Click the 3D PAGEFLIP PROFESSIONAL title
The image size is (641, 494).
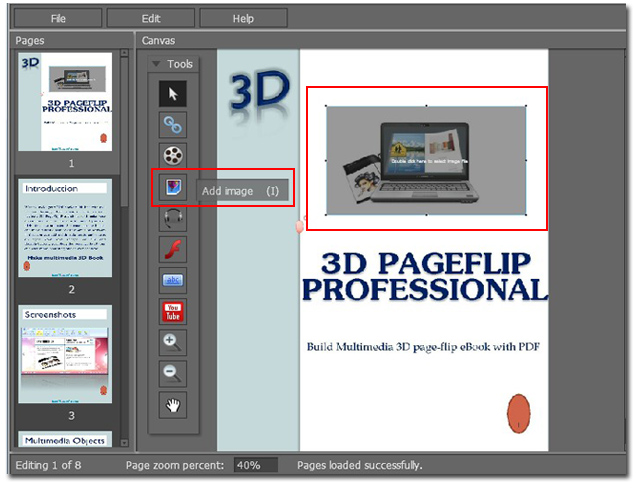pyautogui.click(x=425, y=276)
